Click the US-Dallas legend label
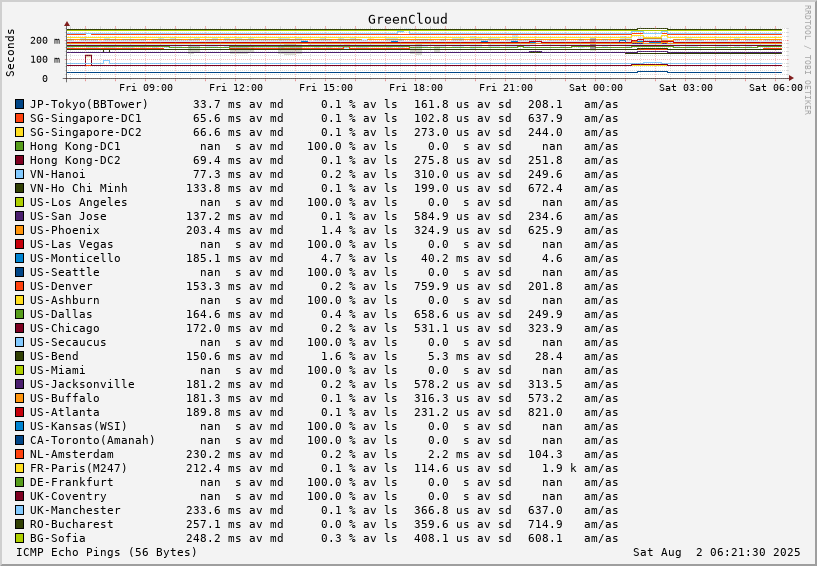Image resolution: width=817 pixels, height=566 pixels. point(61,314)
